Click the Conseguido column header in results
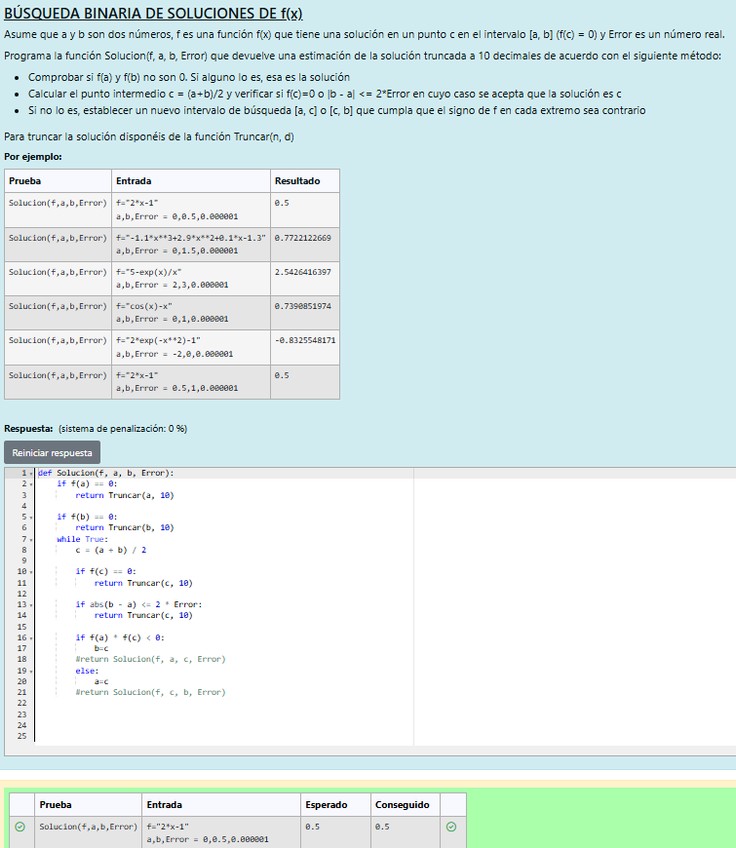This screenshot has height=848, width=736. coord(402,805)
